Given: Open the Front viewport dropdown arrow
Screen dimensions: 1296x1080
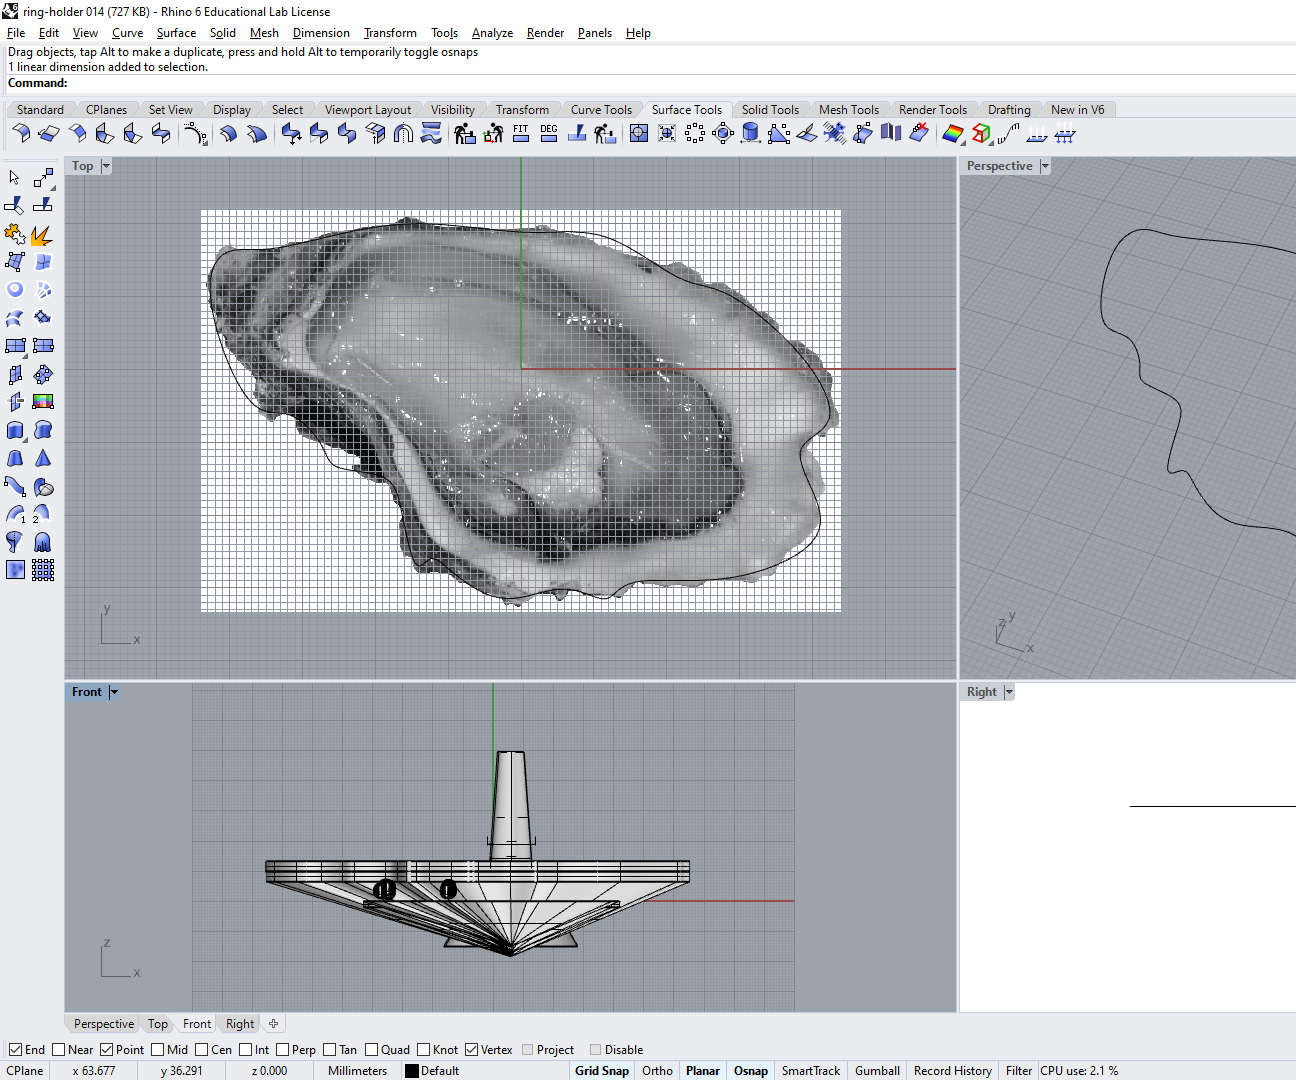Looking at the screenshot, I should pos(114,692).
